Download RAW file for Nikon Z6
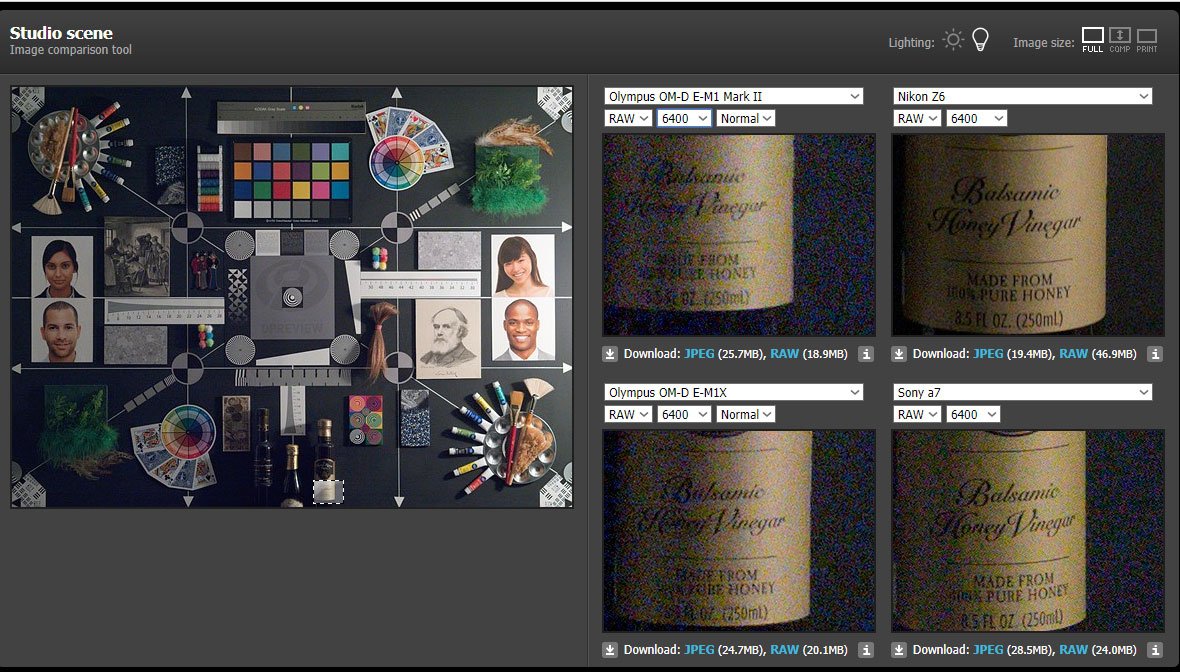This screenshot has width=1180, height=672. pyautogui.click(x=1074, y=354)
